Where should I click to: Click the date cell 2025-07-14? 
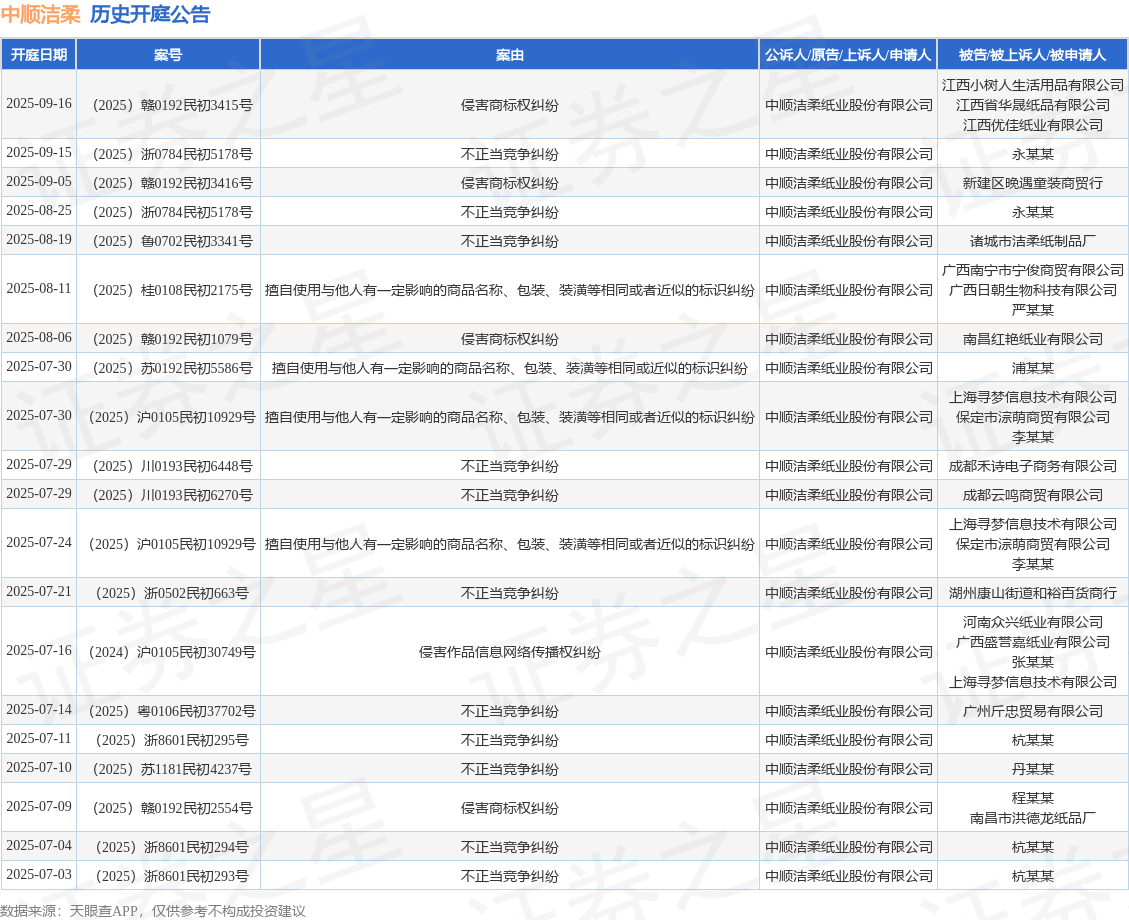pos(39,709)
